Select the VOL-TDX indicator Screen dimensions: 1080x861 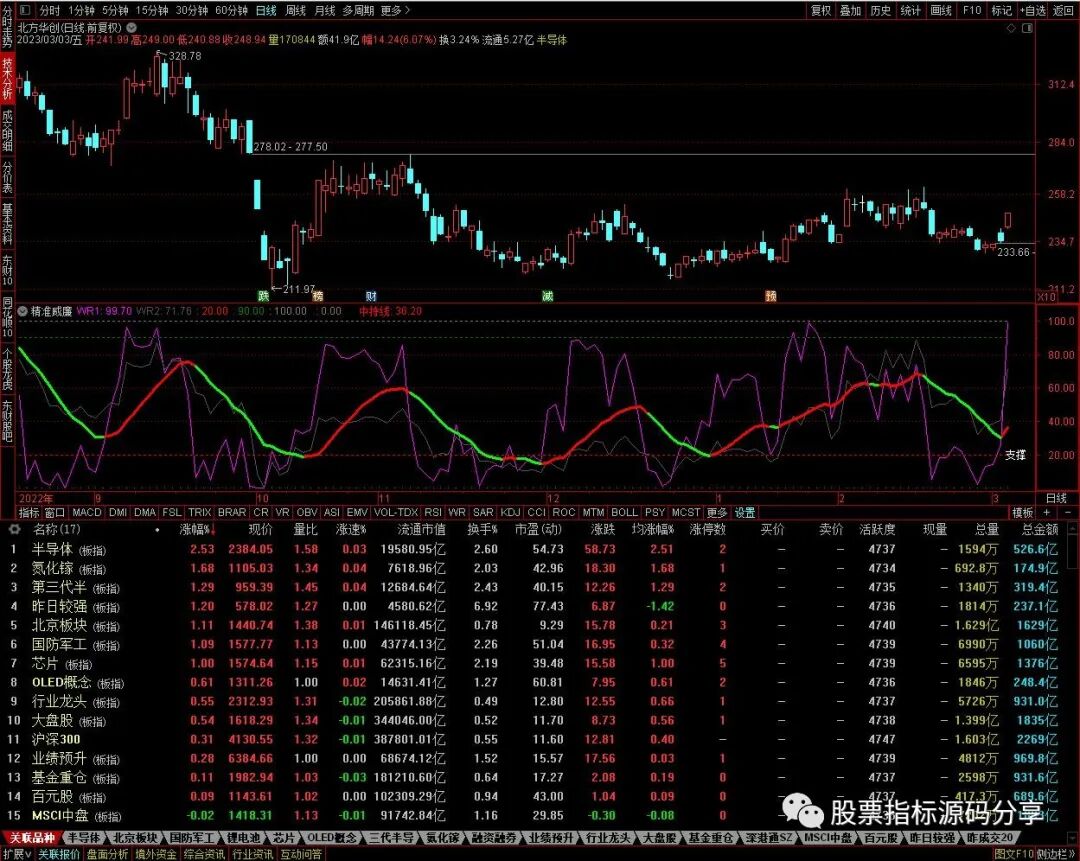(396, 512)
